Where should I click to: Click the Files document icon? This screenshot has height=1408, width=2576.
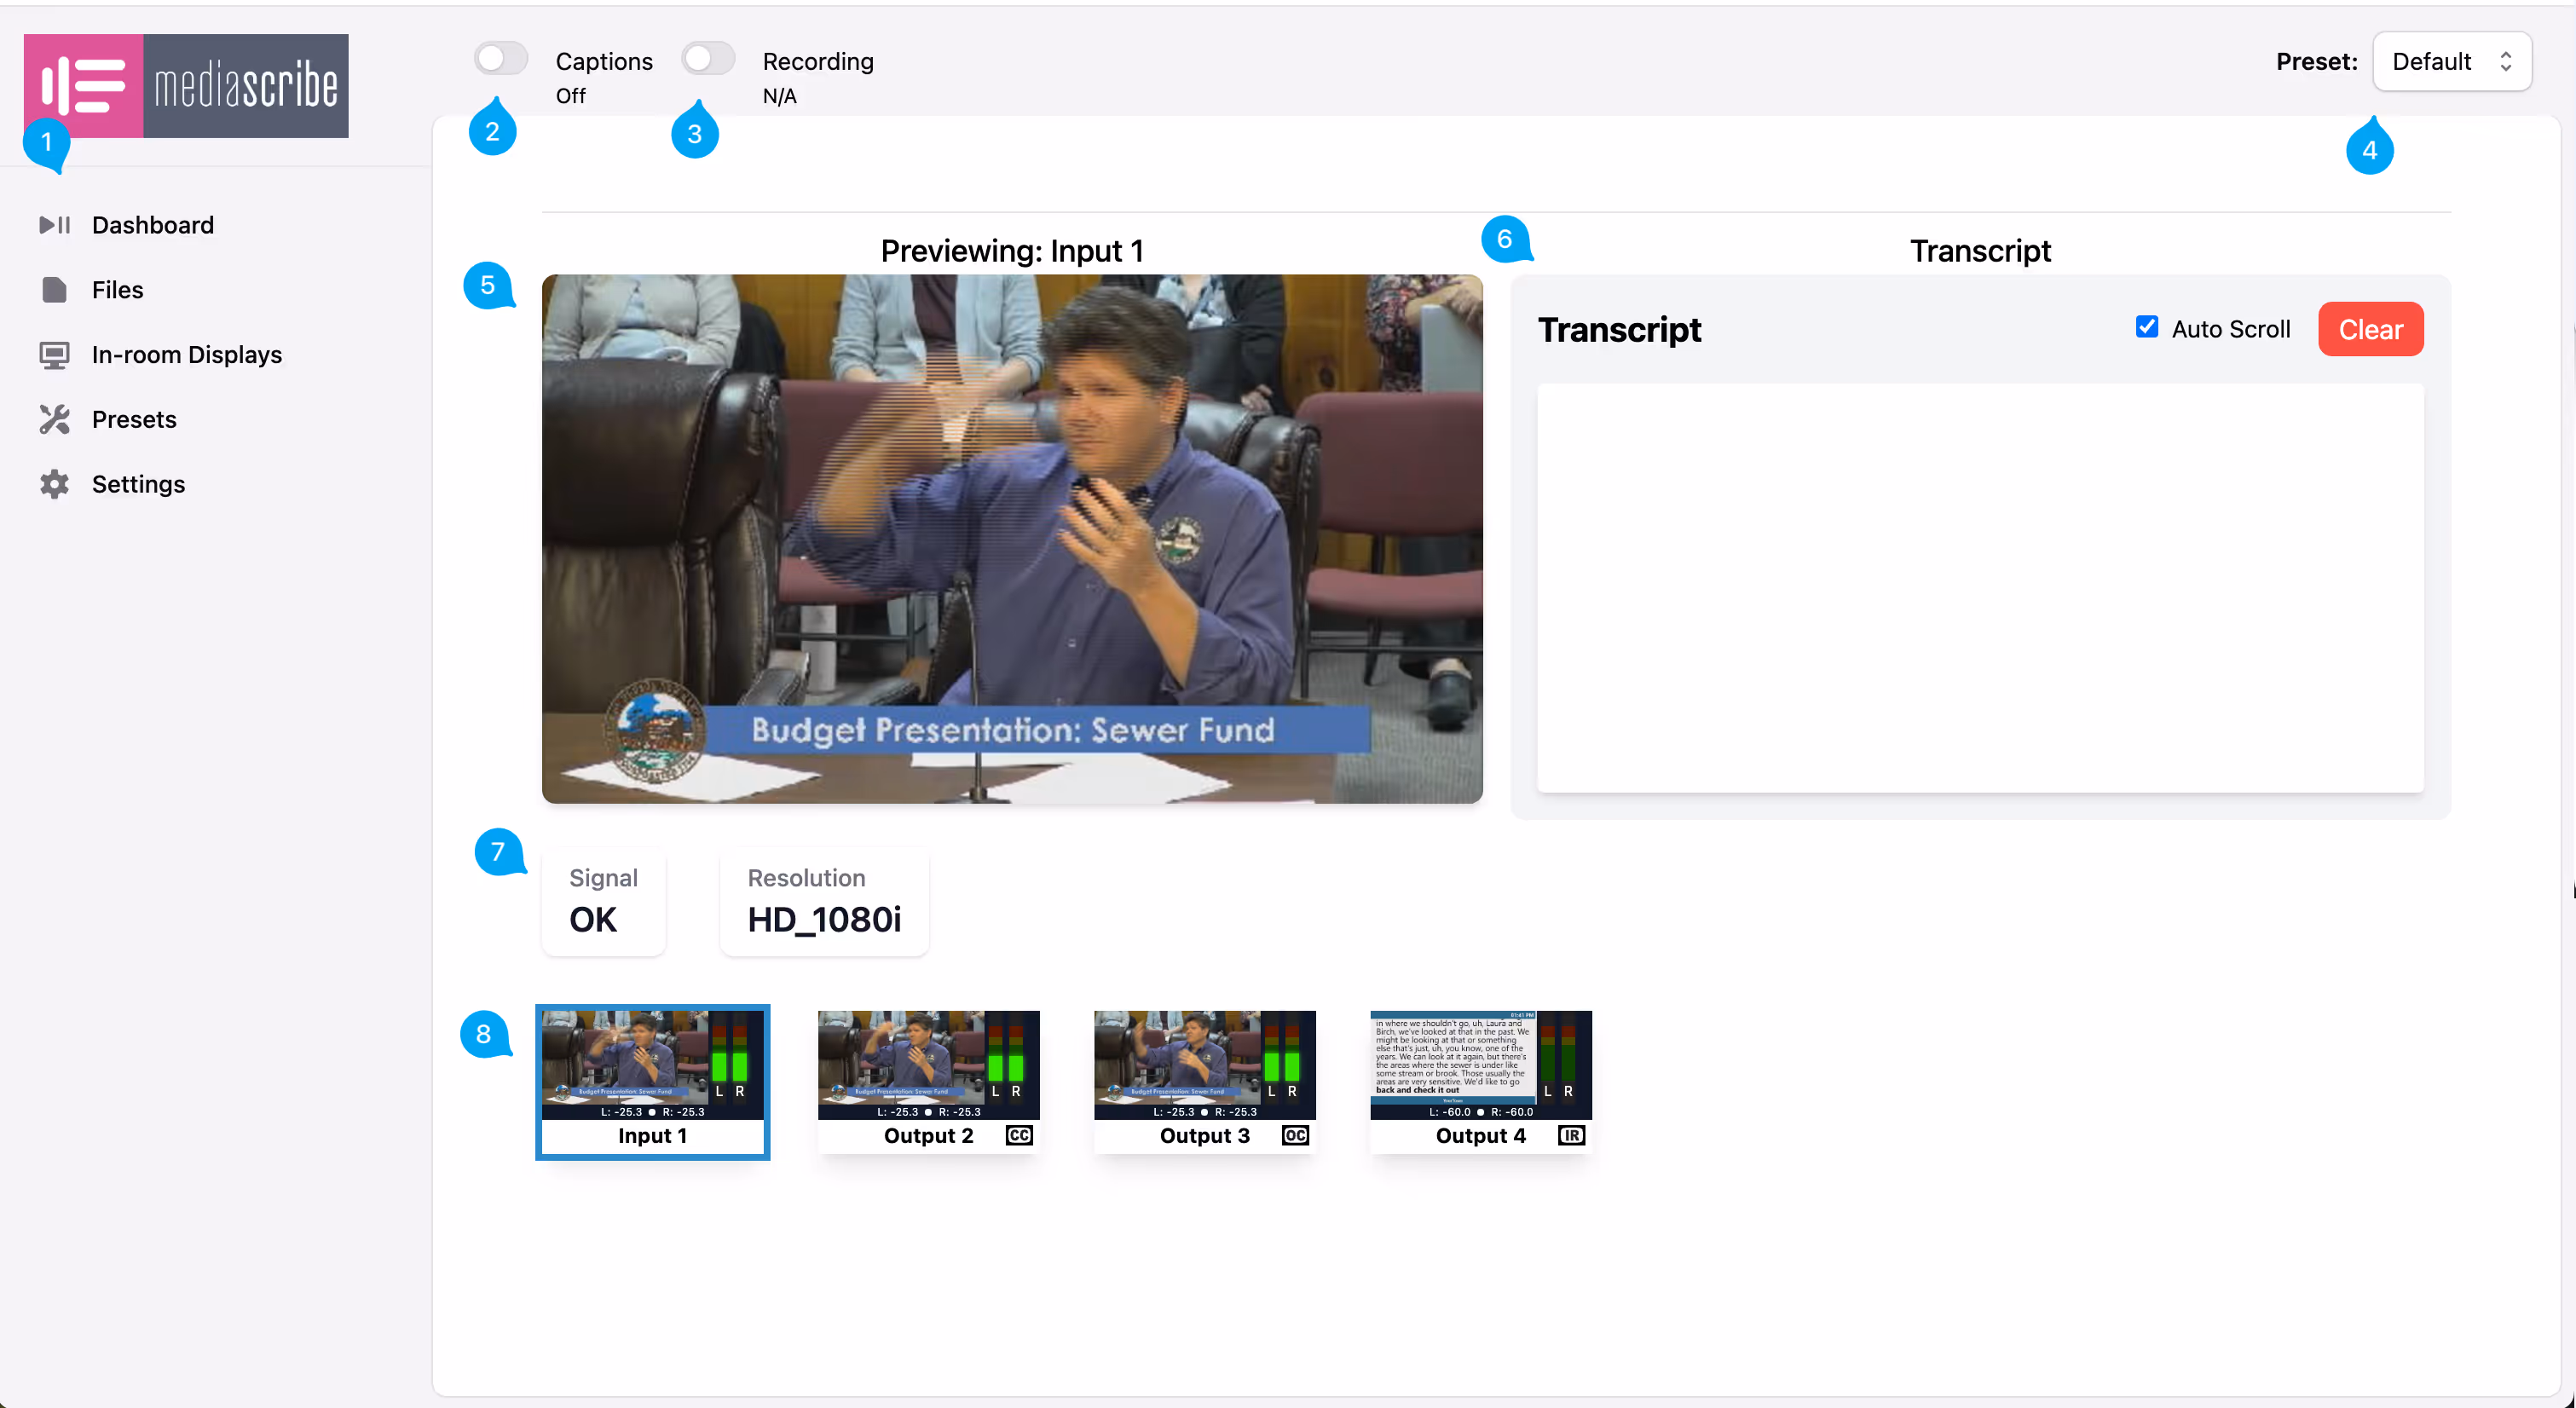tap(55, 289)
